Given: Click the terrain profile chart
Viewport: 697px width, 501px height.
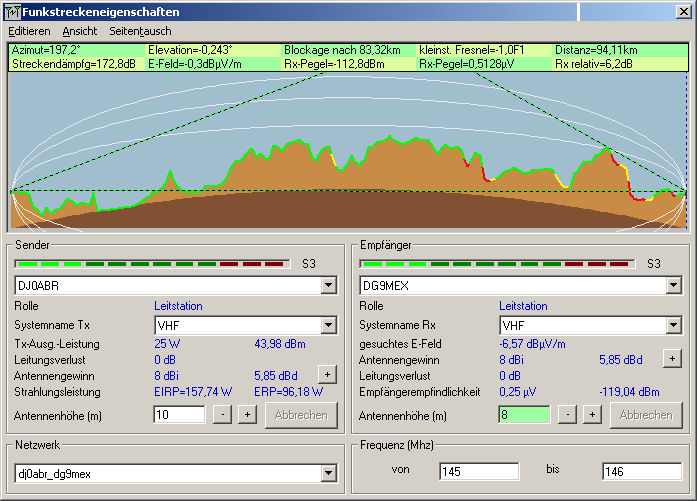Looking at the screenshot, I should coord(348,151).
